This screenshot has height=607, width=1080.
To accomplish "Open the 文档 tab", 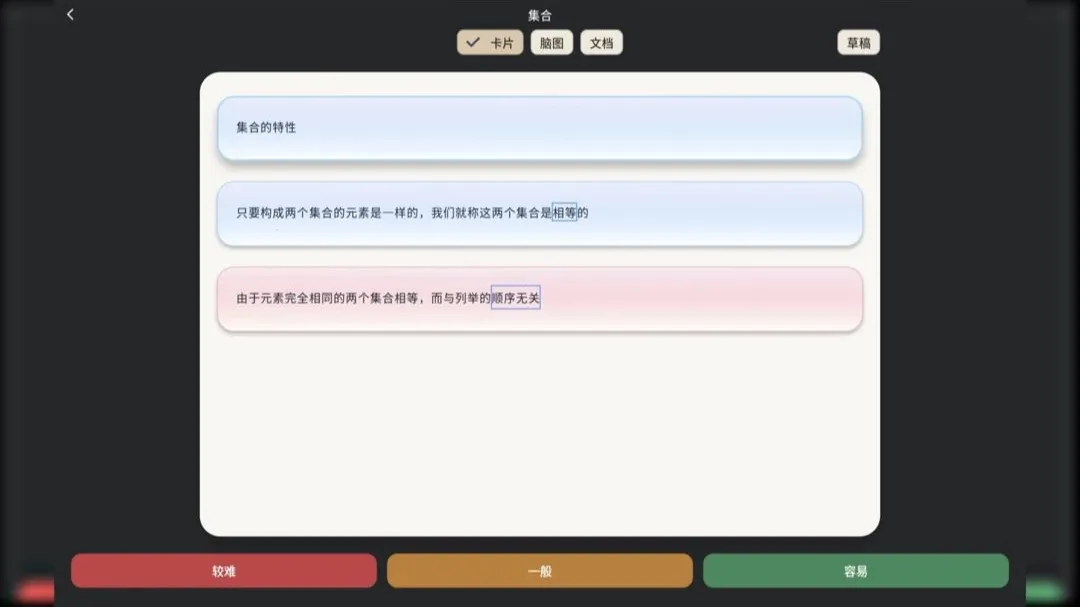I will 601,43.
